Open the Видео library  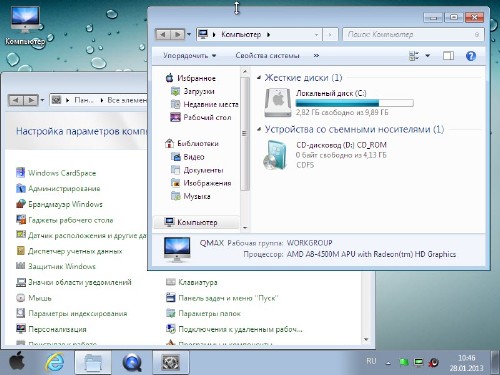187,157
